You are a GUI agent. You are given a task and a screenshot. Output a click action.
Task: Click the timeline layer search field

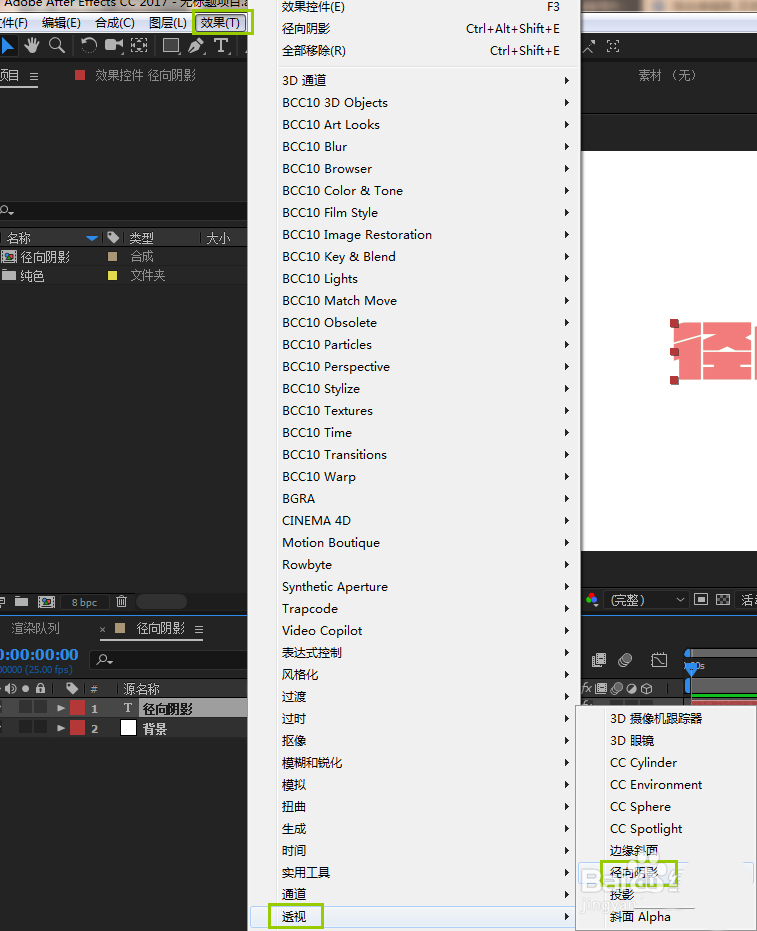[169, 659]
